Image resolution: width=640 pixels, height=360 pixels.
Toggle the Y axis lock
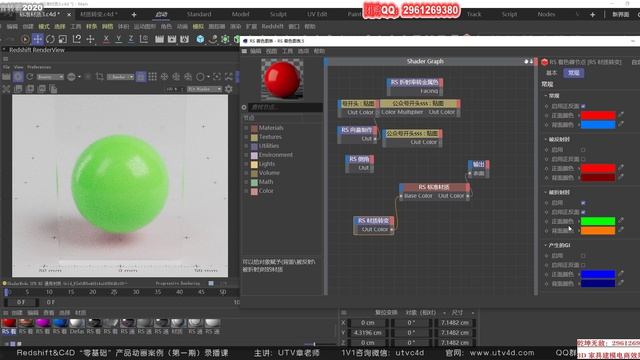119,39
